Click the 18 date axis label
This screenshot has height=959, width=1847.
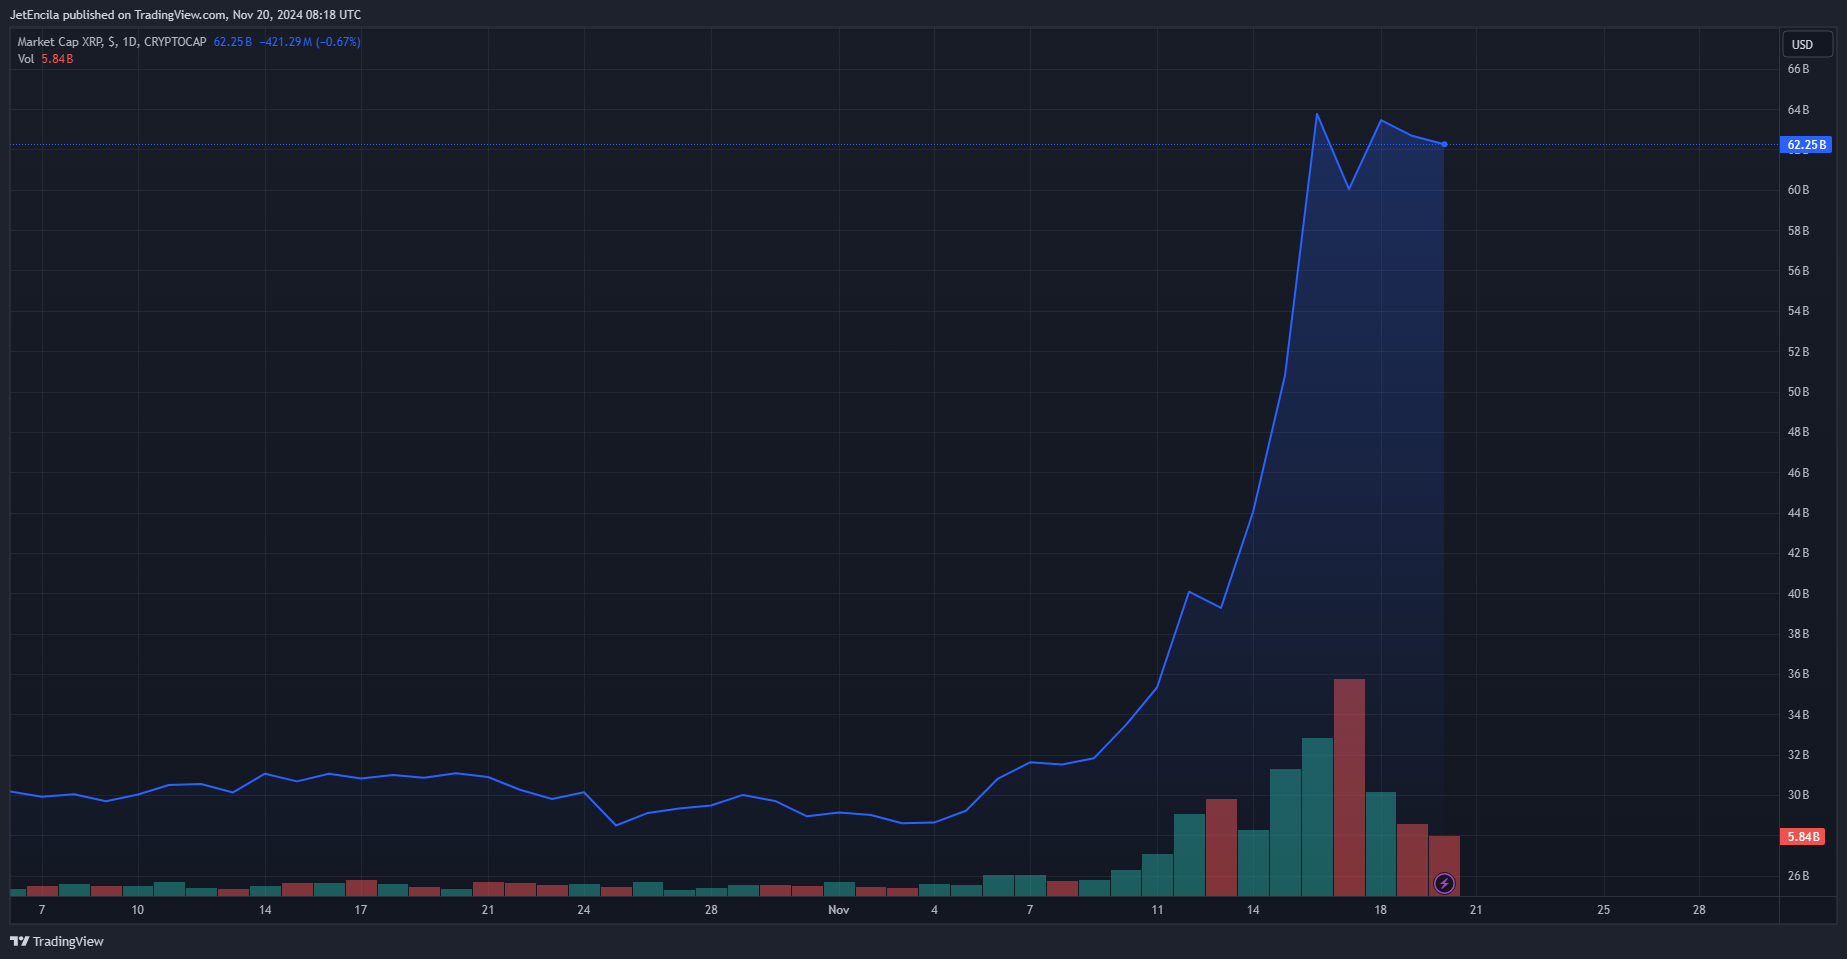point(1380,910)
